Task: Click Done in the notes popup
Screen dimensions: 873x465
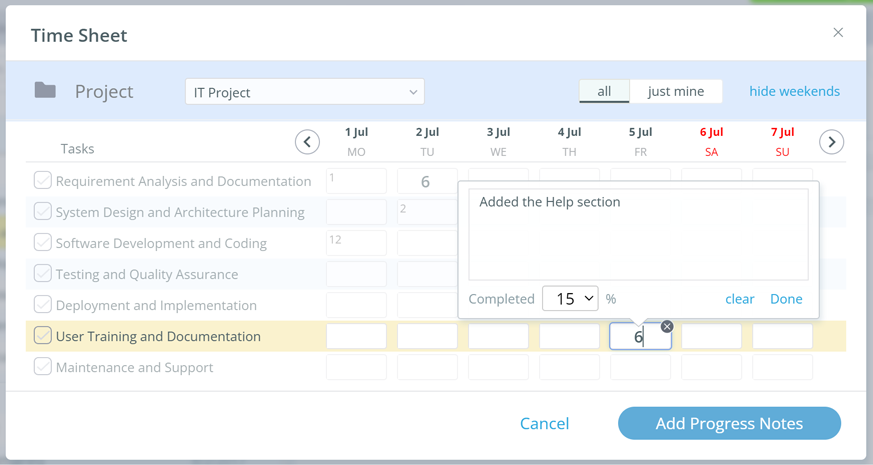Action: point(786,299)
